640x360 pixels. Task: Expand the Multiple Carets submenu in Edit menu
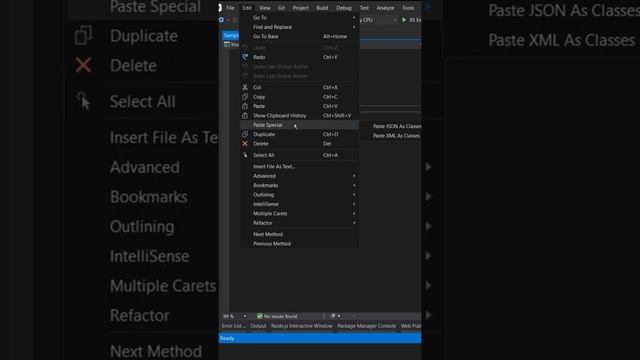(x=354, y=213)
